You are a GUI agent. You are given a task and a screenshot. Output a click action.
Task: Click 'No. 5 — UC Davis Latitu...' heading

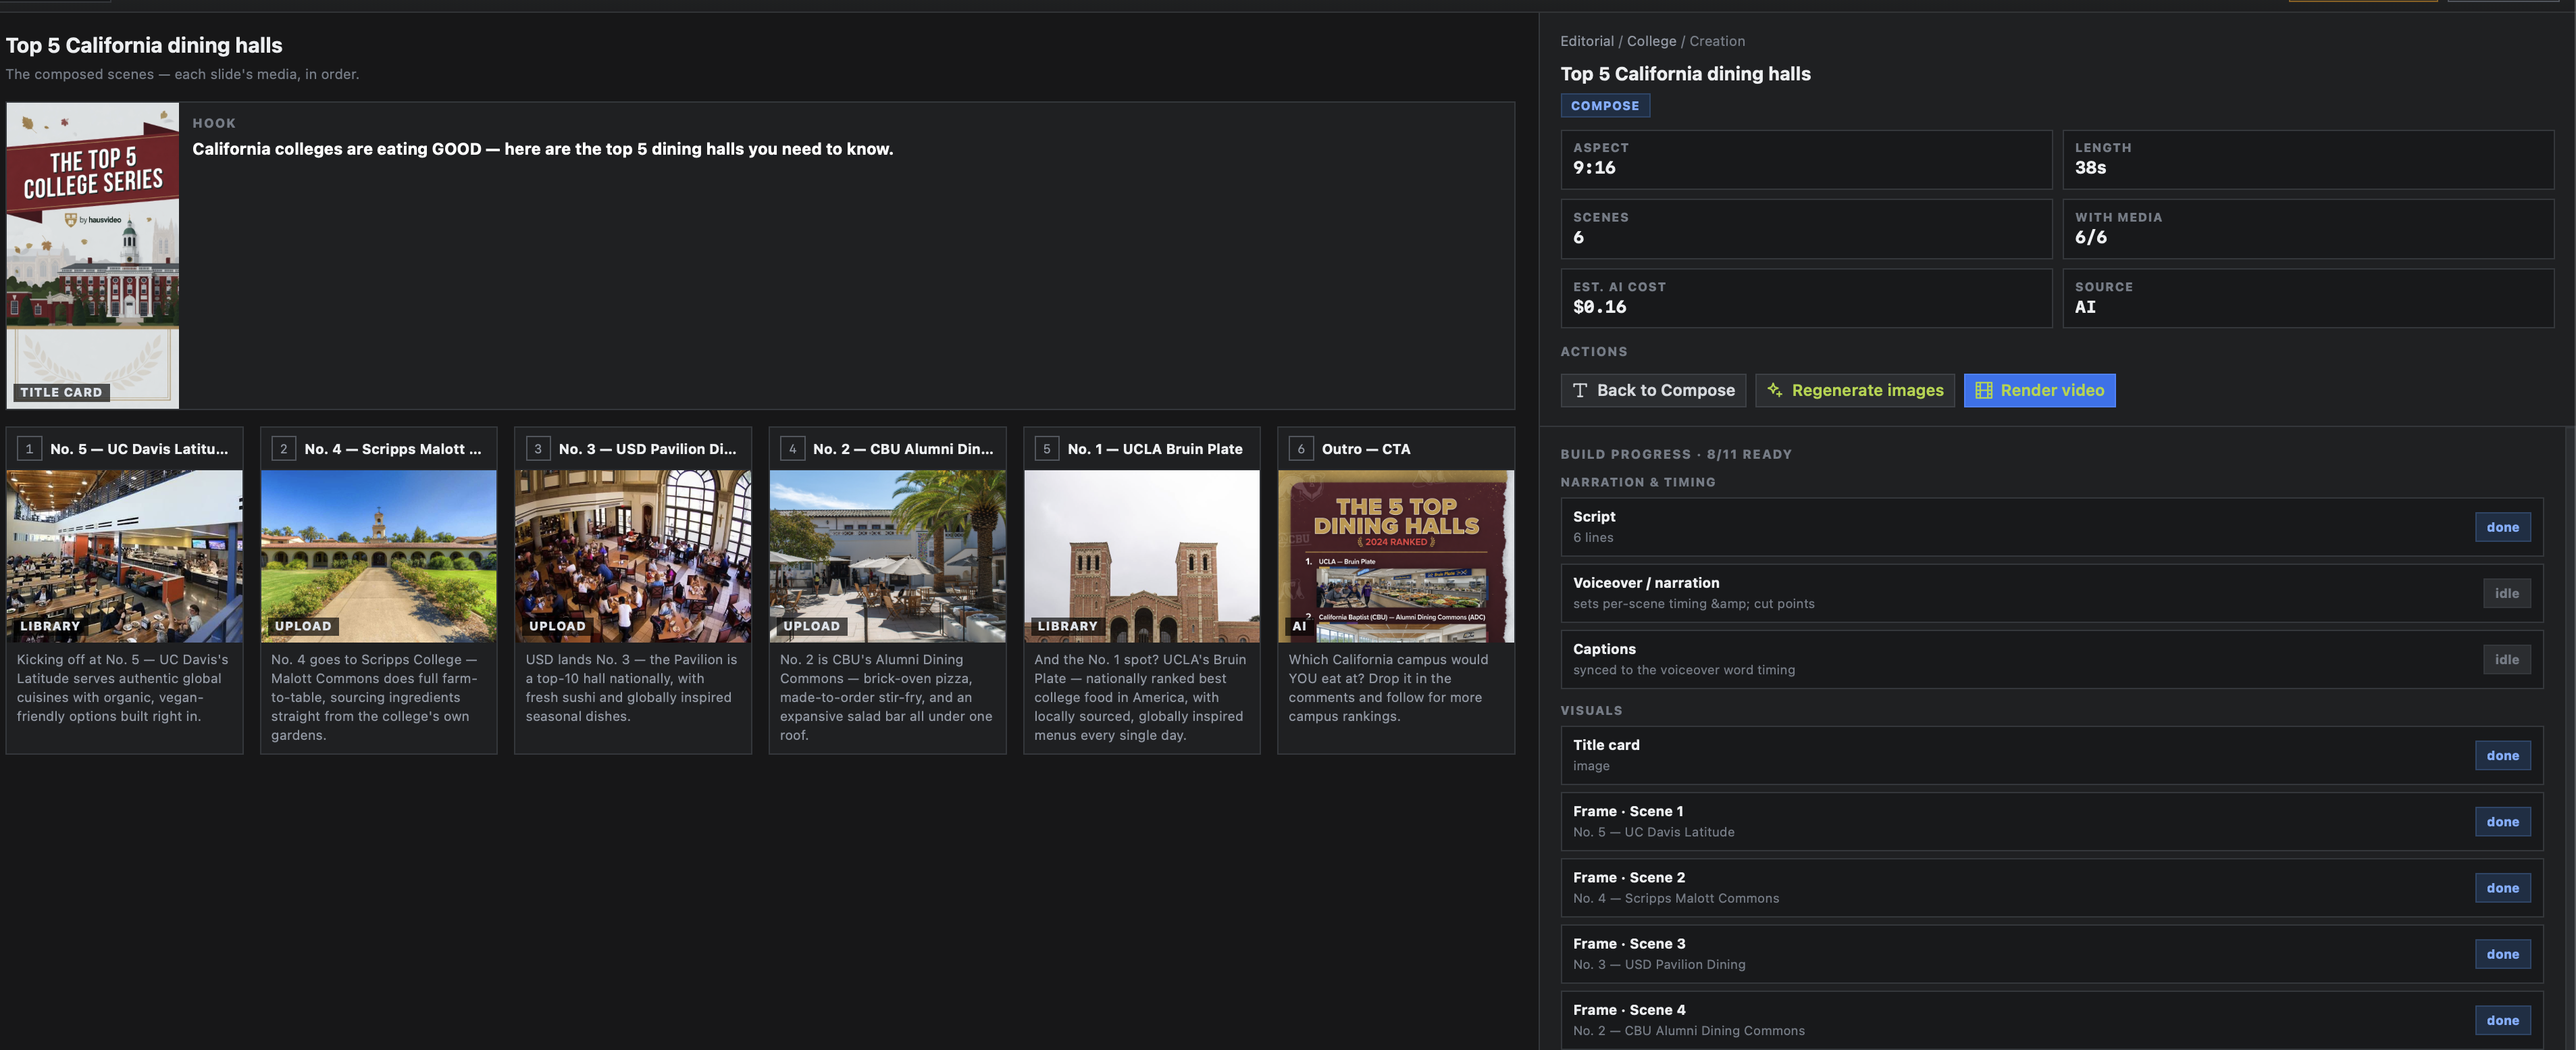tap(139, 449)
